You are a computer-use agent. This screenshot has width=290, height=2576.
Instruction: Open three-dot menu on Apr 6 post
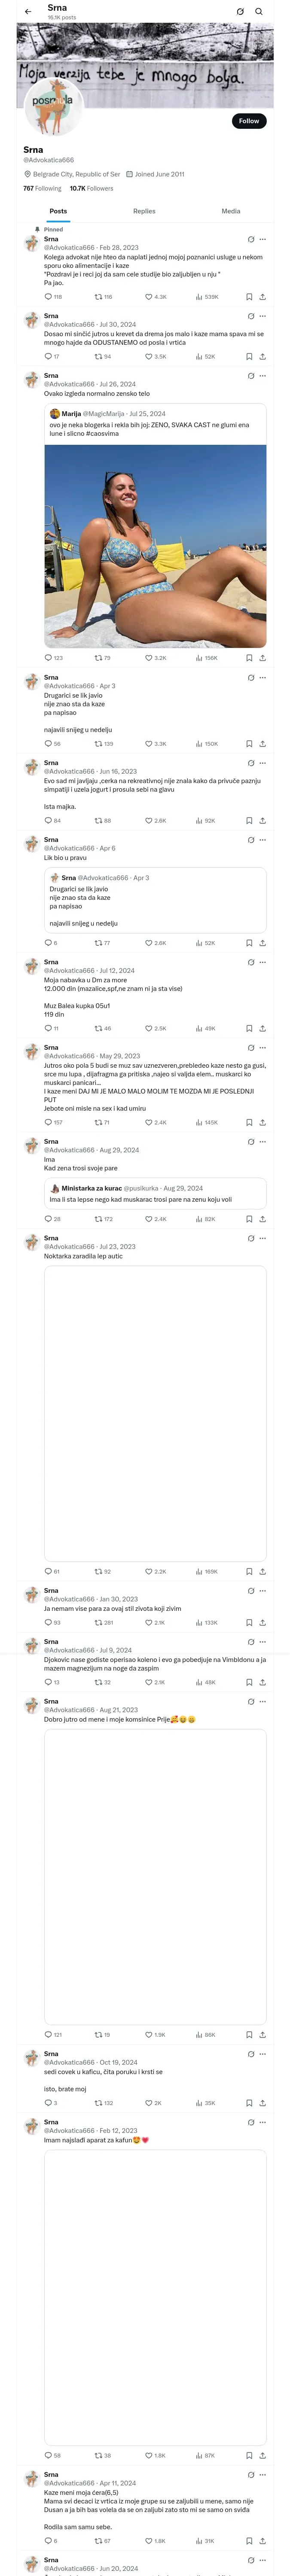[x=263, y=840]
